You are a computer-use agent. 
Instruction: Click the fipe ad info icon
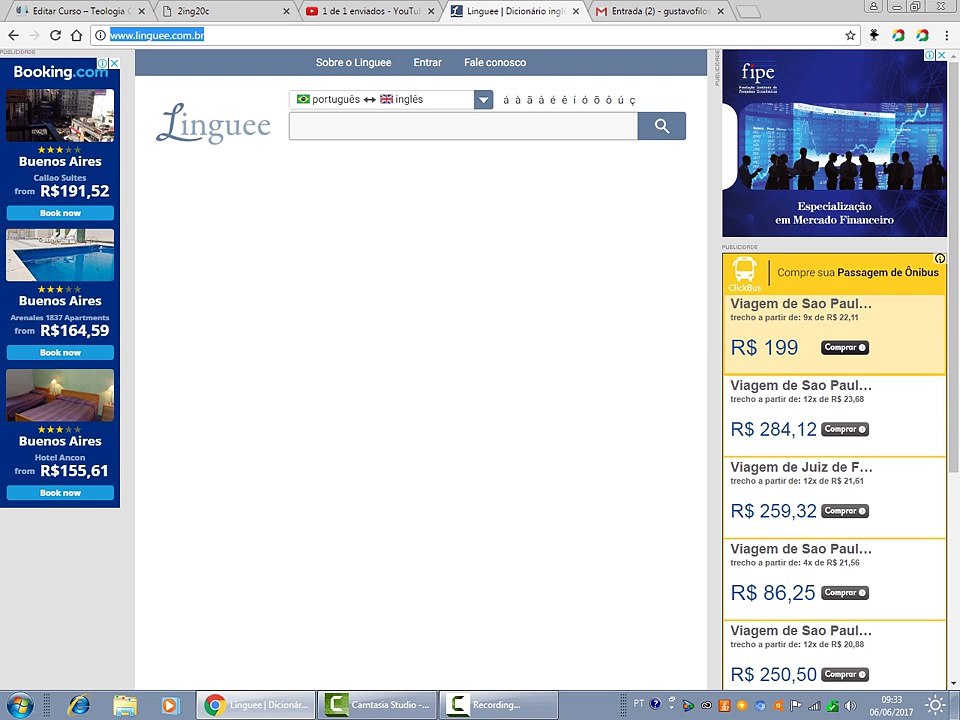(x=930, y=55)
